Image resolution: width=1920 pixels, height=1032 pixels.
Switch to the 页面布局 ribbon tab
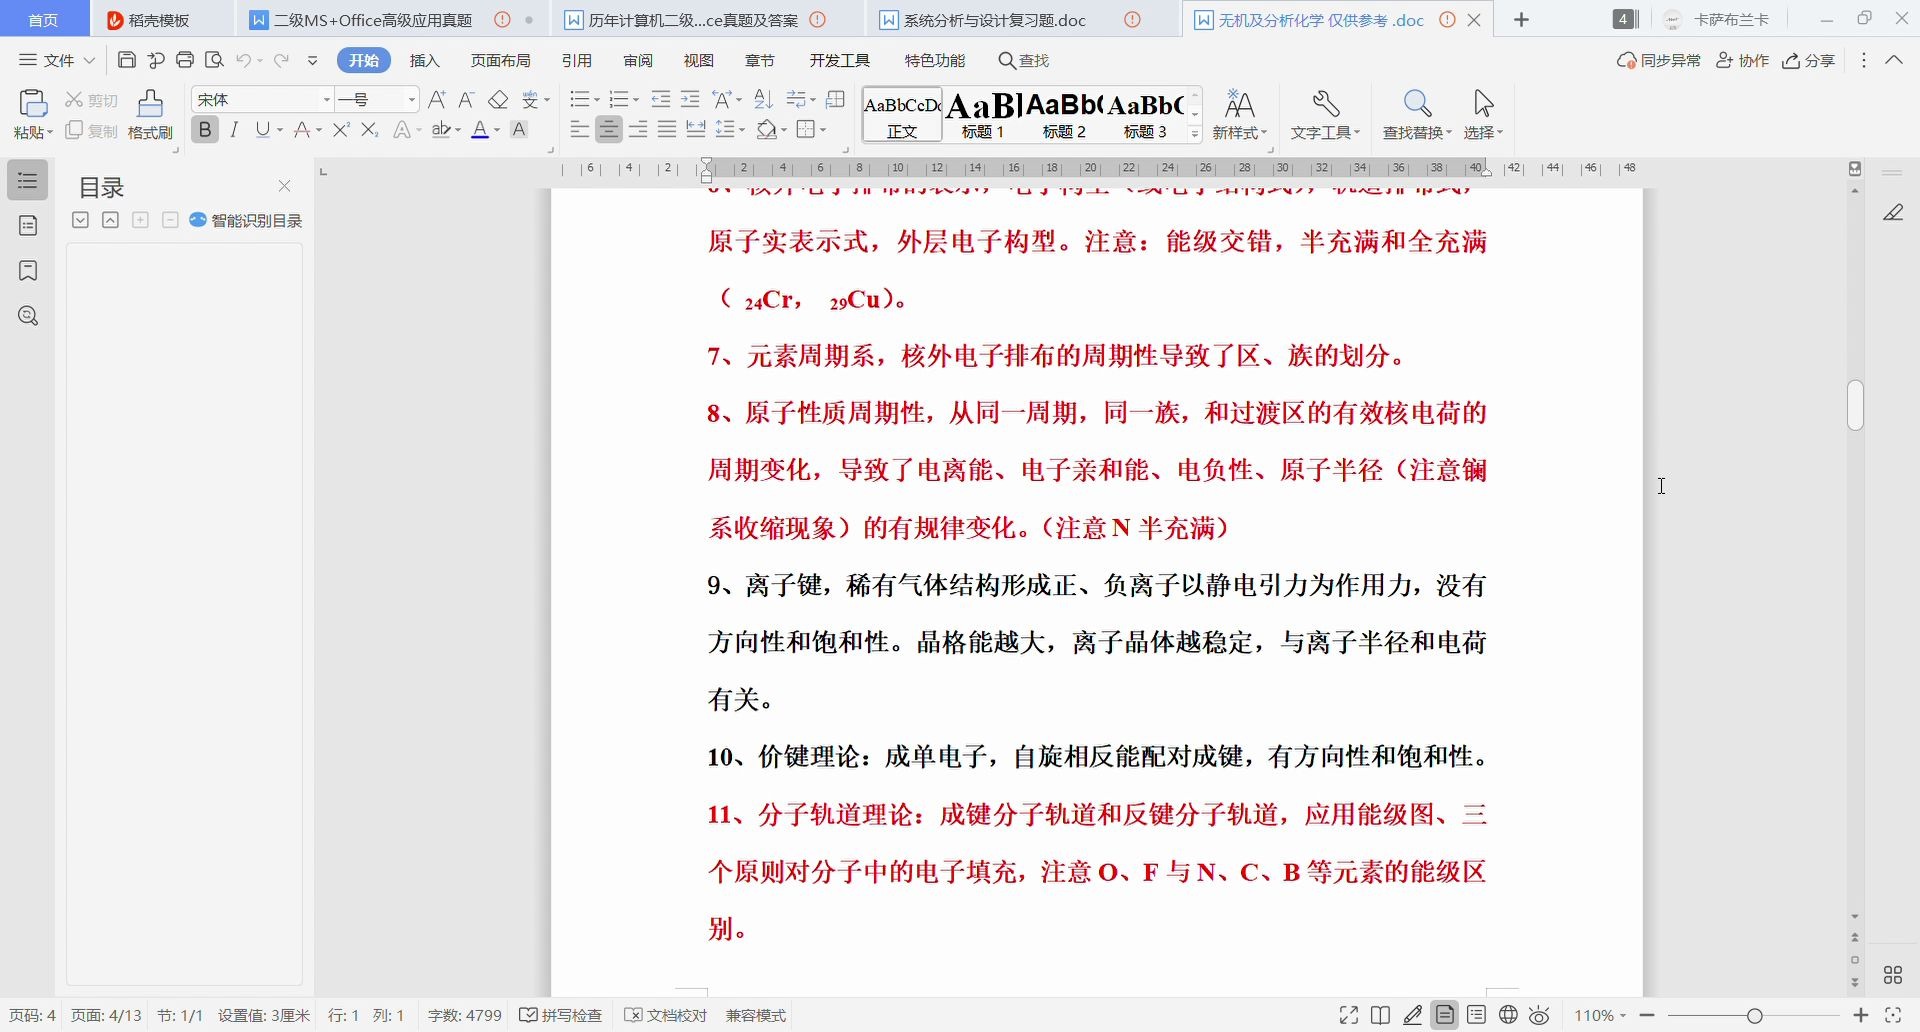point(500,60)
